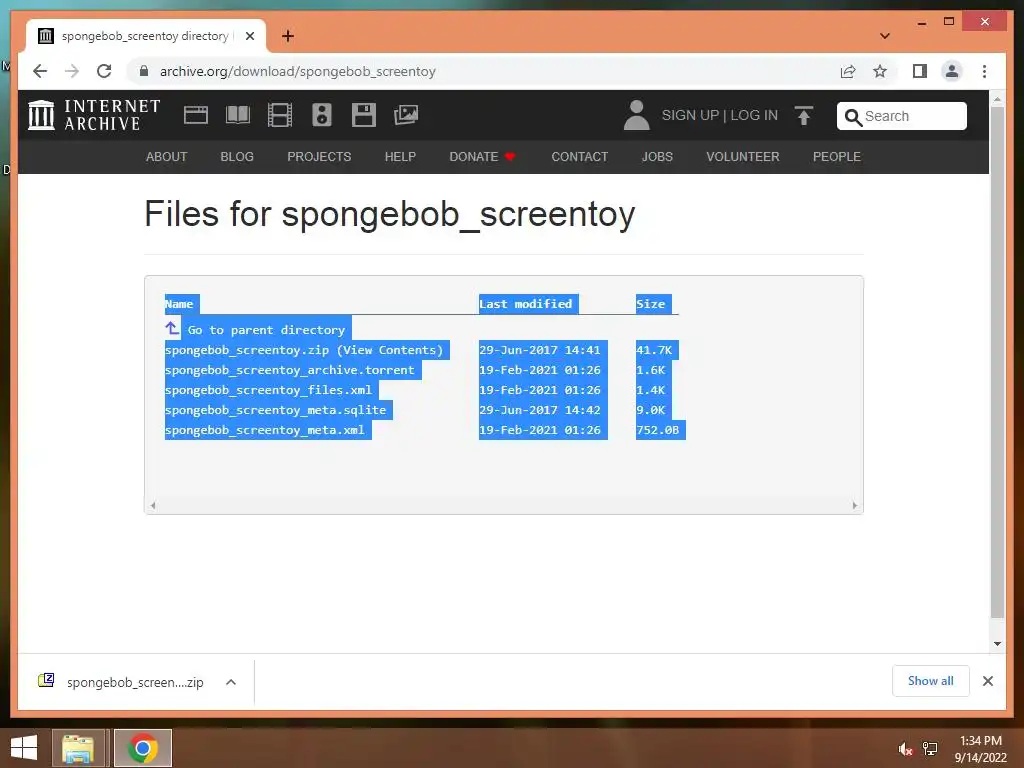Download spongebob_screentoy.zip file link
Viewport: 1024px width, 768px height.
coord(247,350)
